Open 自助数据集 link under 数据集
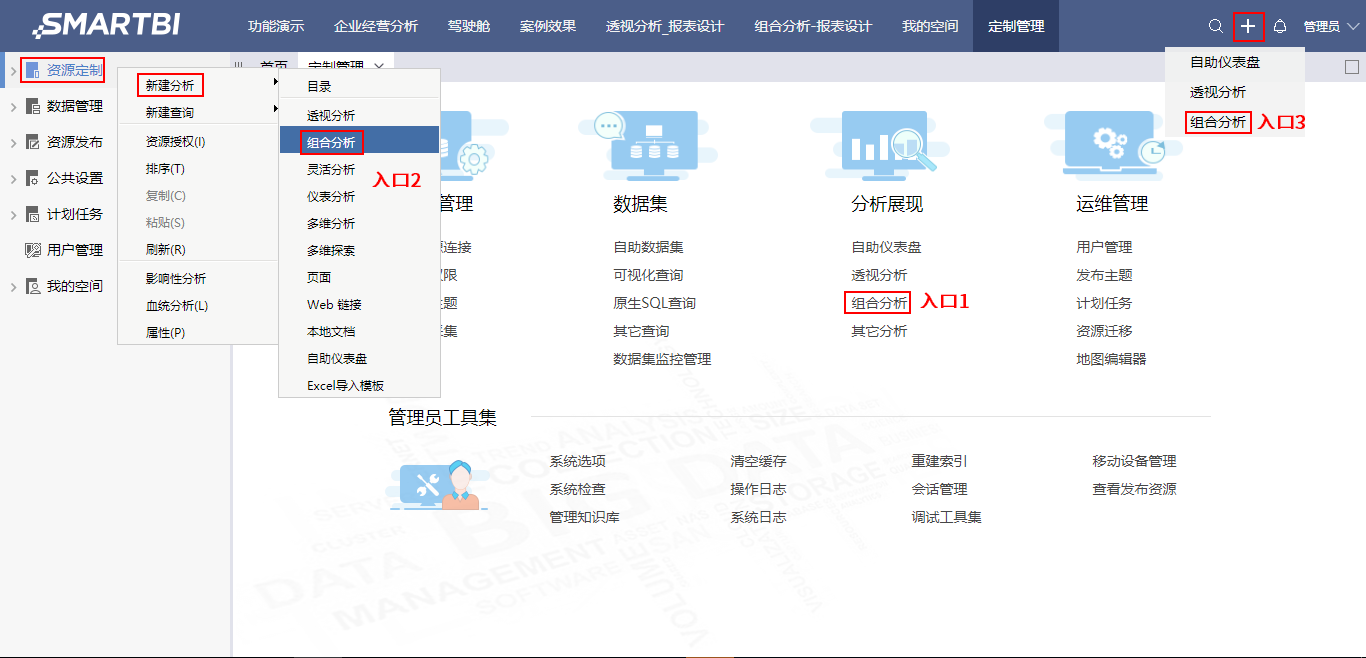 [649, 247]
